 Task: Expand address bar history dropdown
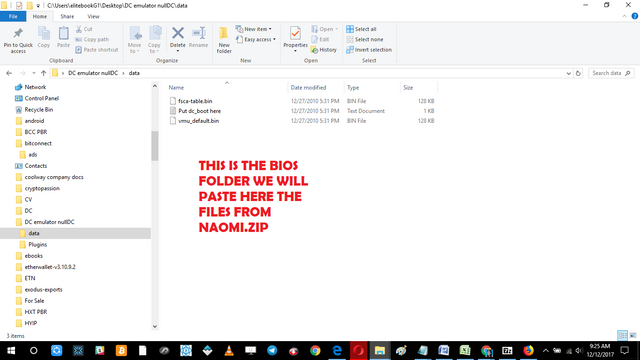click(568, 73)
